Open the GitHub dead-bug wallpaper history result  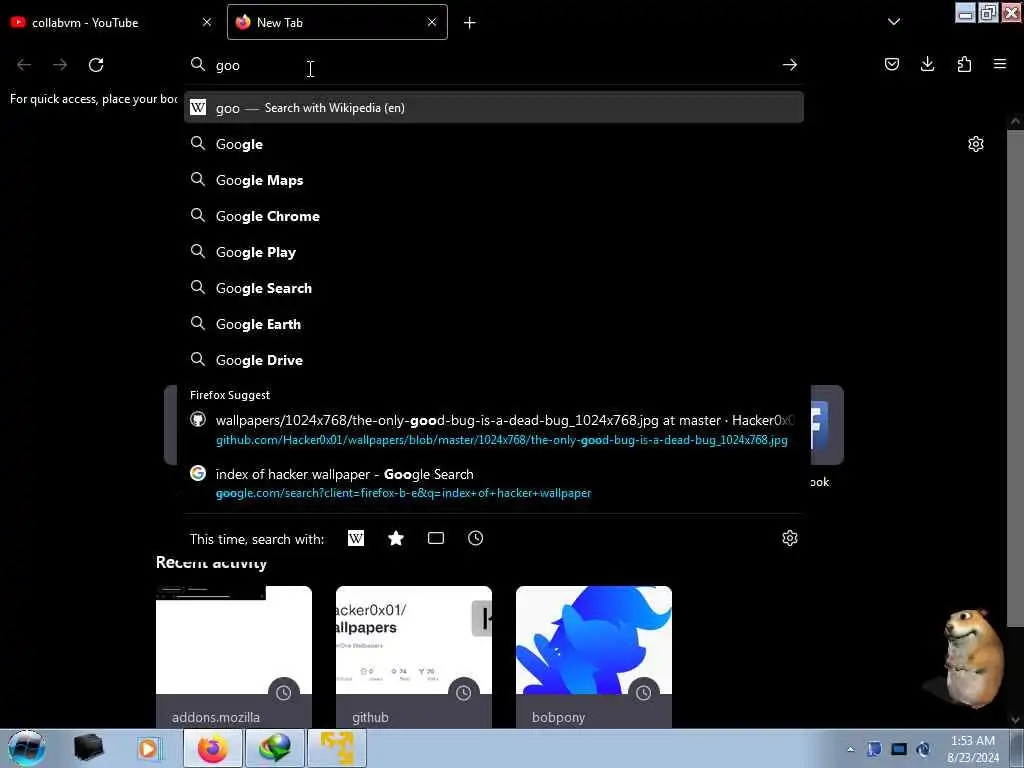(494, 430)
